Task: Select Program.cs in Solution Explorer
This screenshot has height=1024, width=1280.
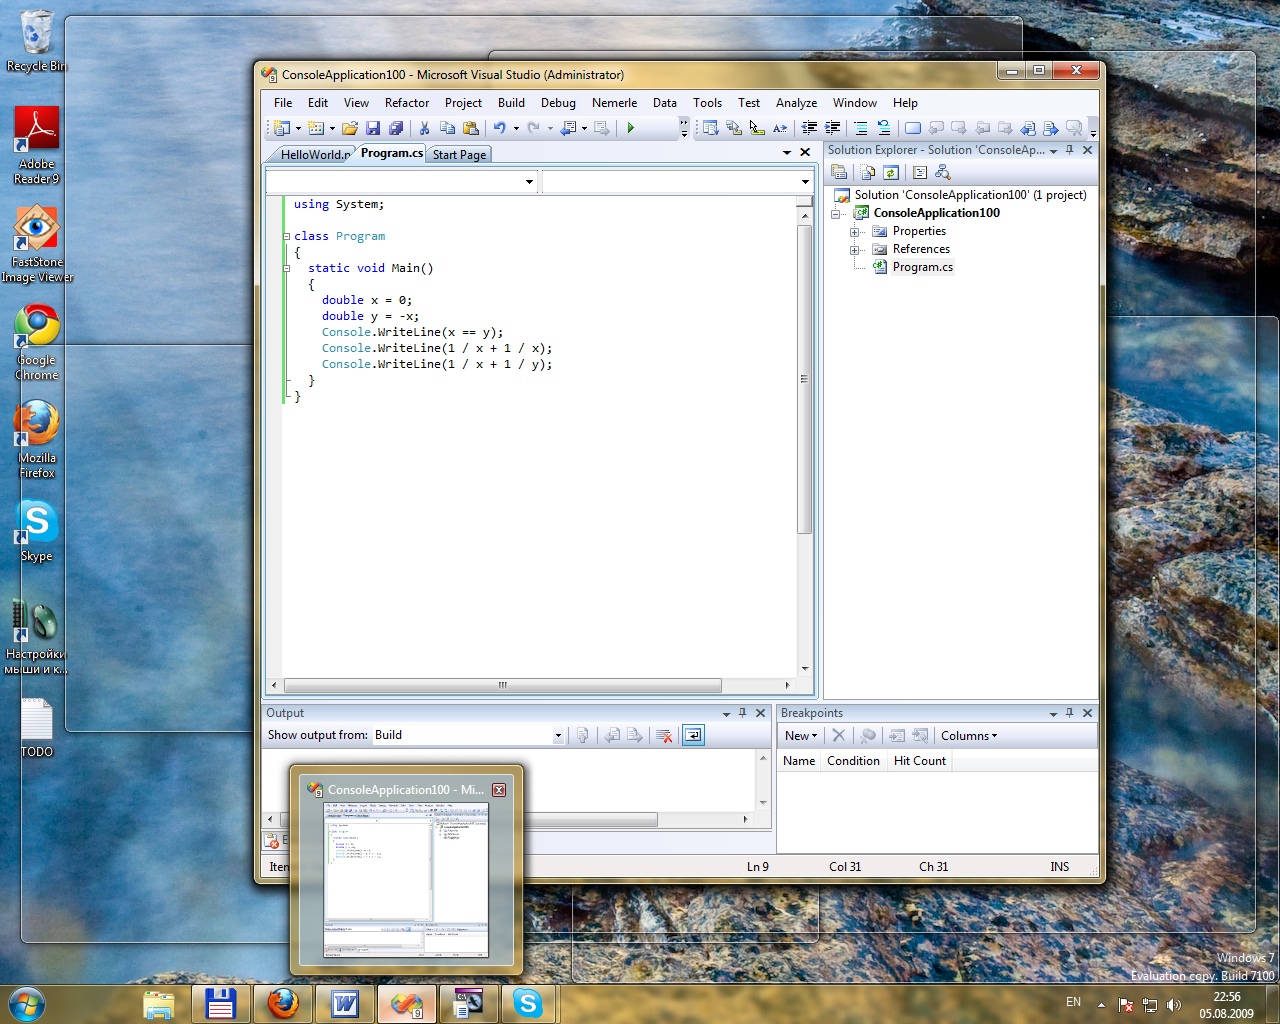Action: coord(922,267)
